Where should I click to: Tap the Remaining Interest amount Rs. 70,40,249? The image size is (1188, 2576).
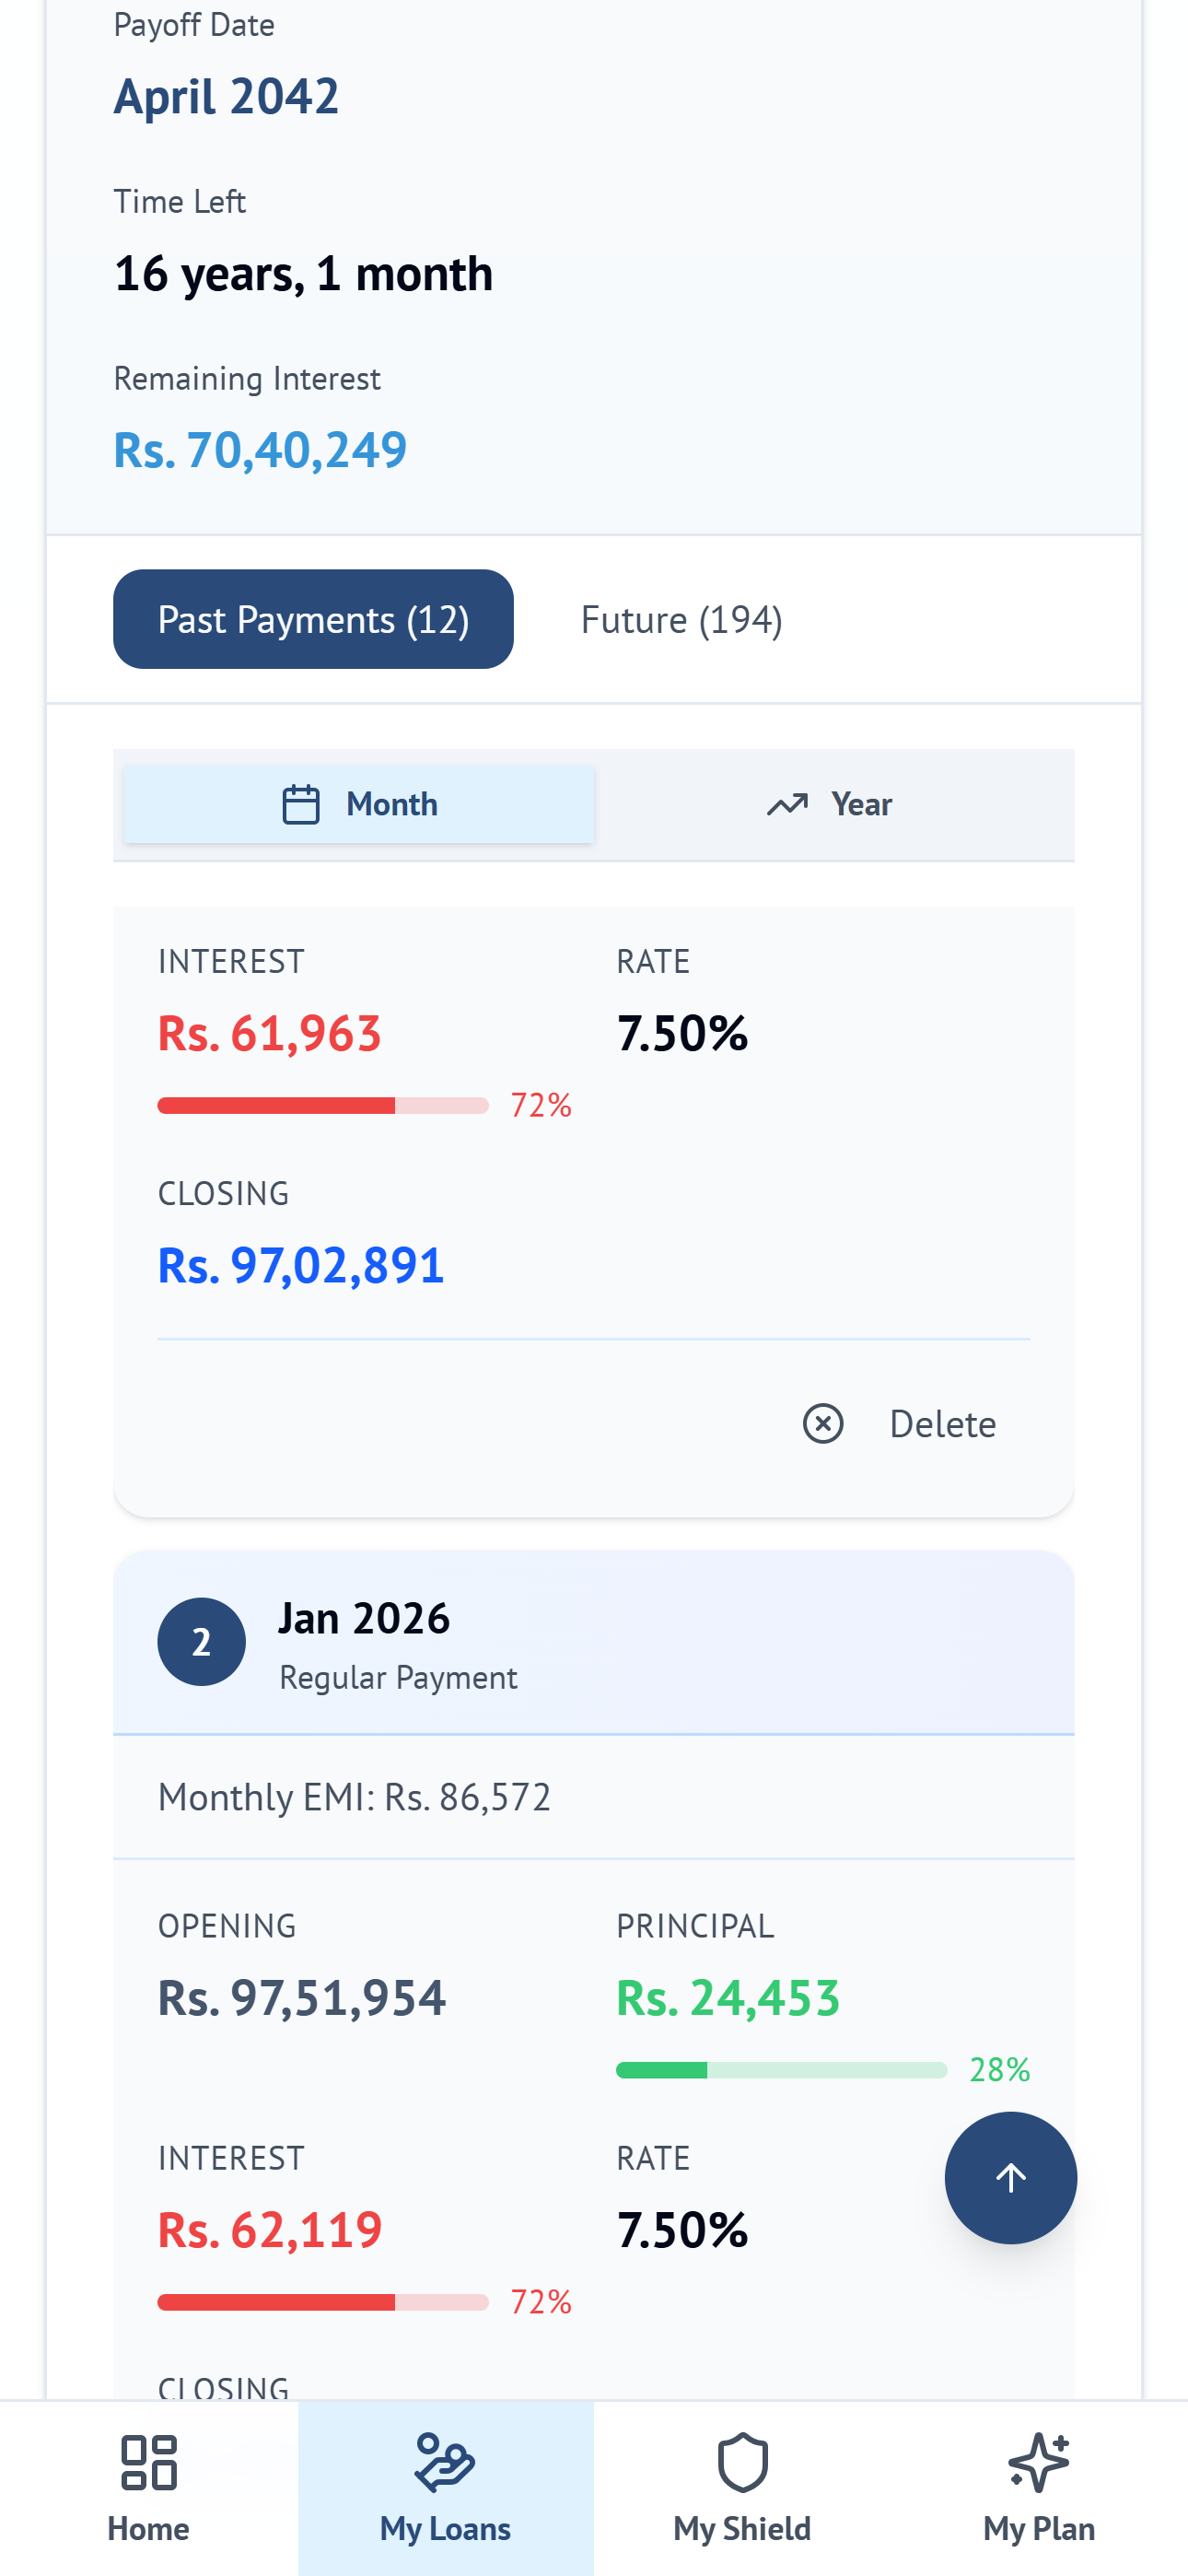coord(260,449)
